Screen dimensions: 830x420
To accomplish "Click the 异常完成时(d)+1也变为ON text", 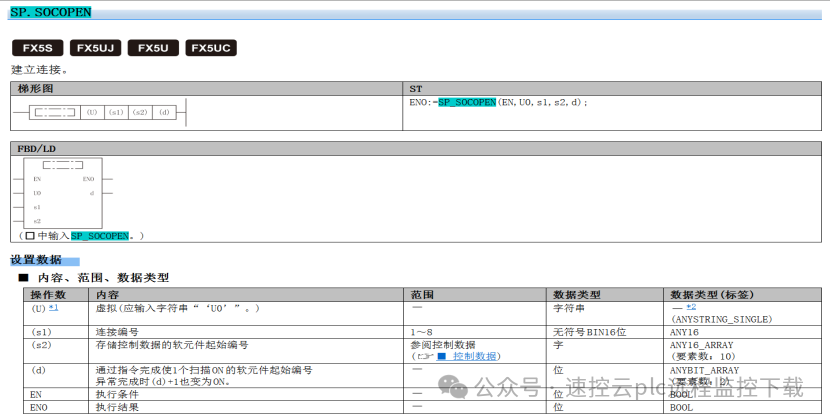I will [x=163, y=381].
